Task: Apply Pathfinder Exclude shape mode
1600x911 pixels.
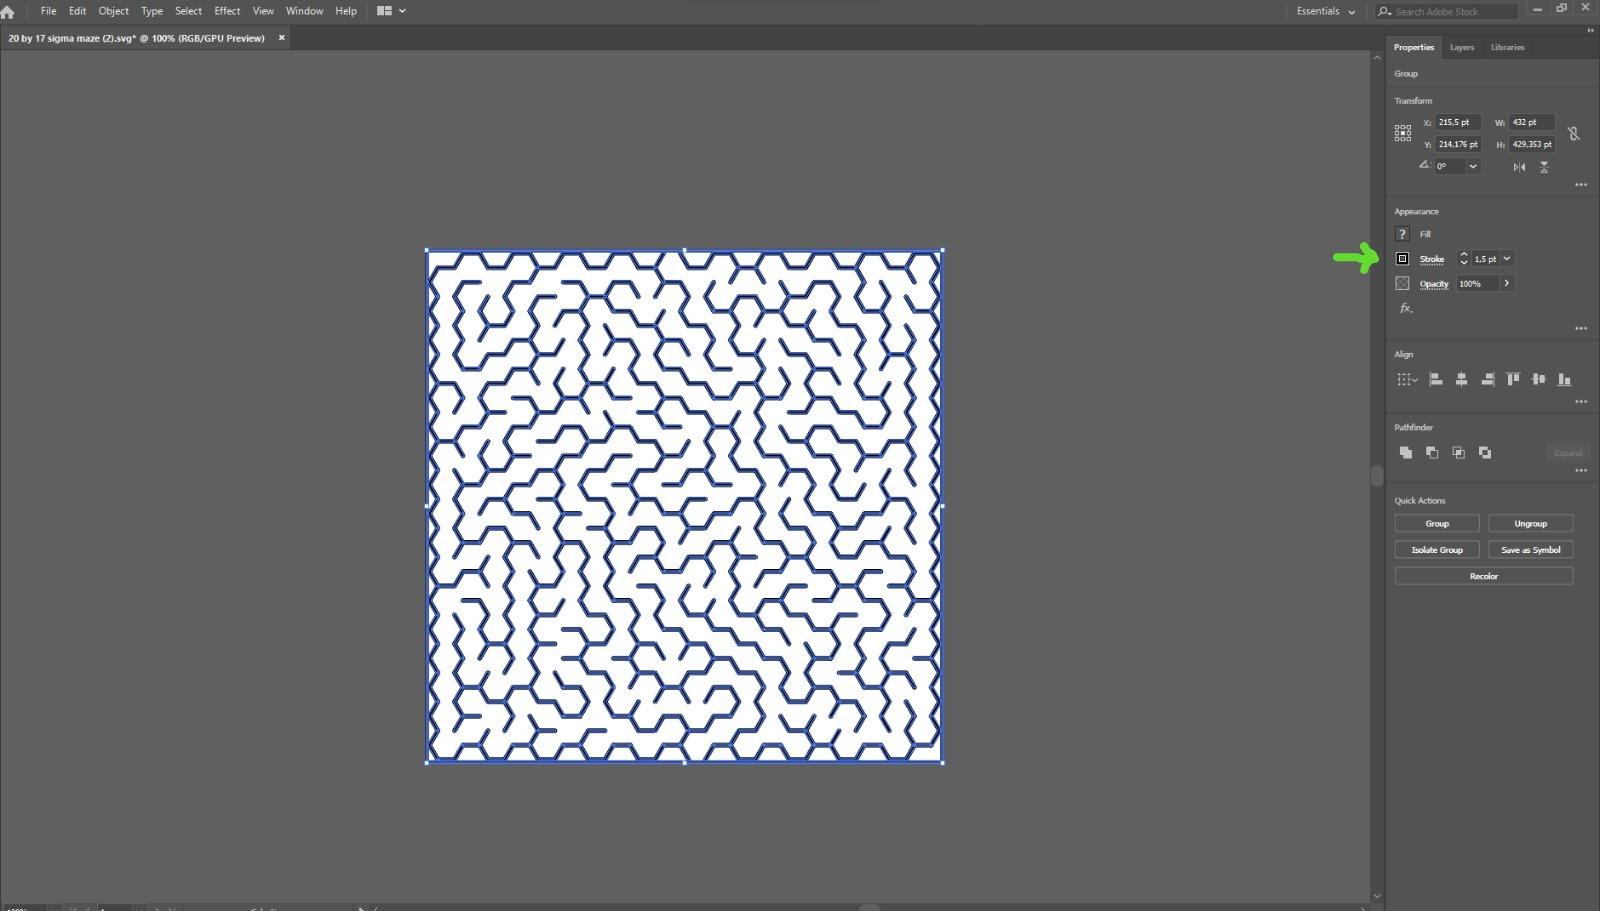Action: coord(1485,453)
